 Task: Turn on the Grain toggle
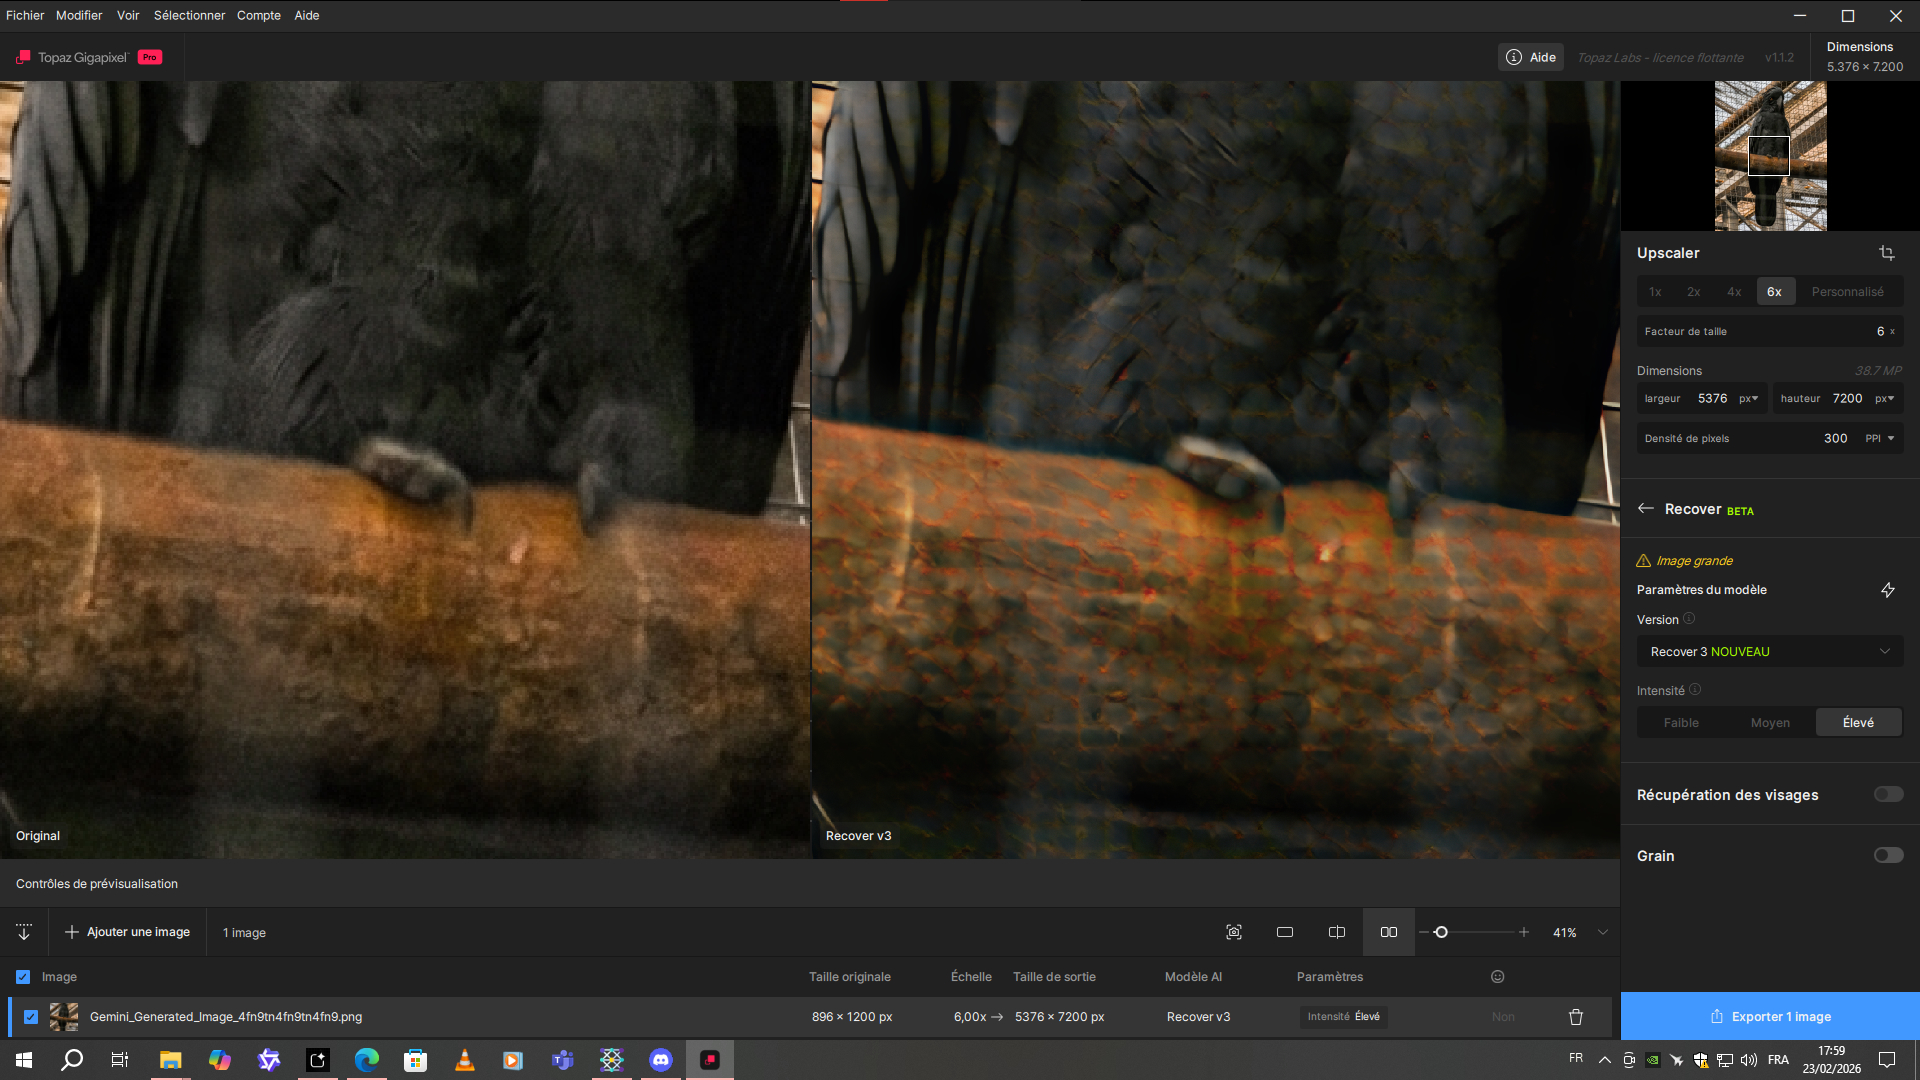click(1888, 855)
